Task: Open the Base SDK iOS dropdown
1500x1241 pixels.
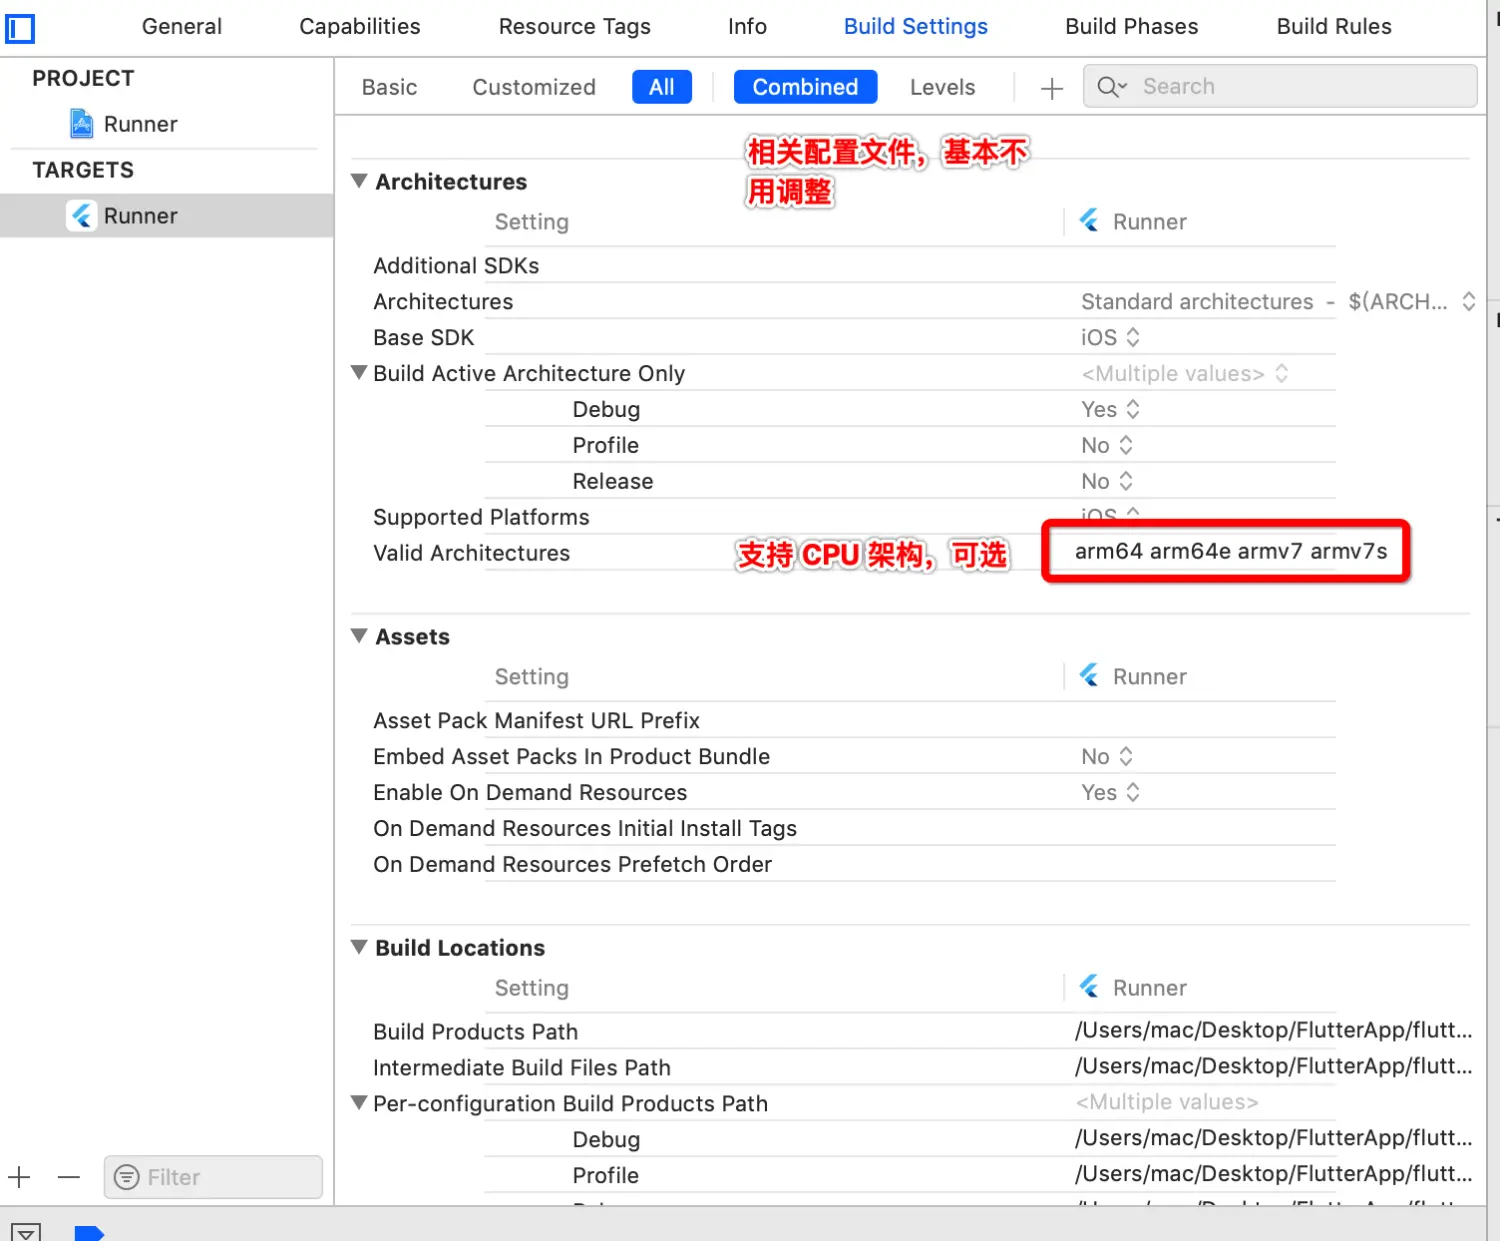Action: [1110, 337]
